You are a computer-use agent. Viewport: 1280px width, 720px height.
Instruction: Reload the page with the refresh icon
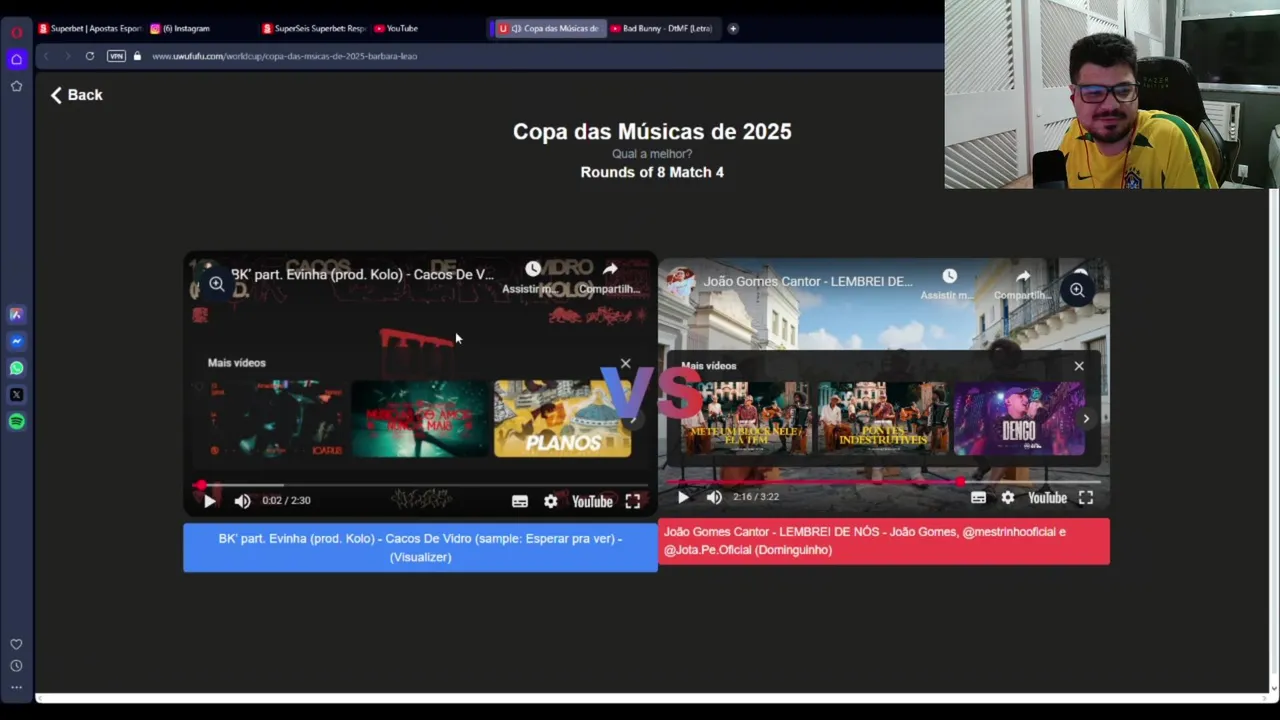89,56
